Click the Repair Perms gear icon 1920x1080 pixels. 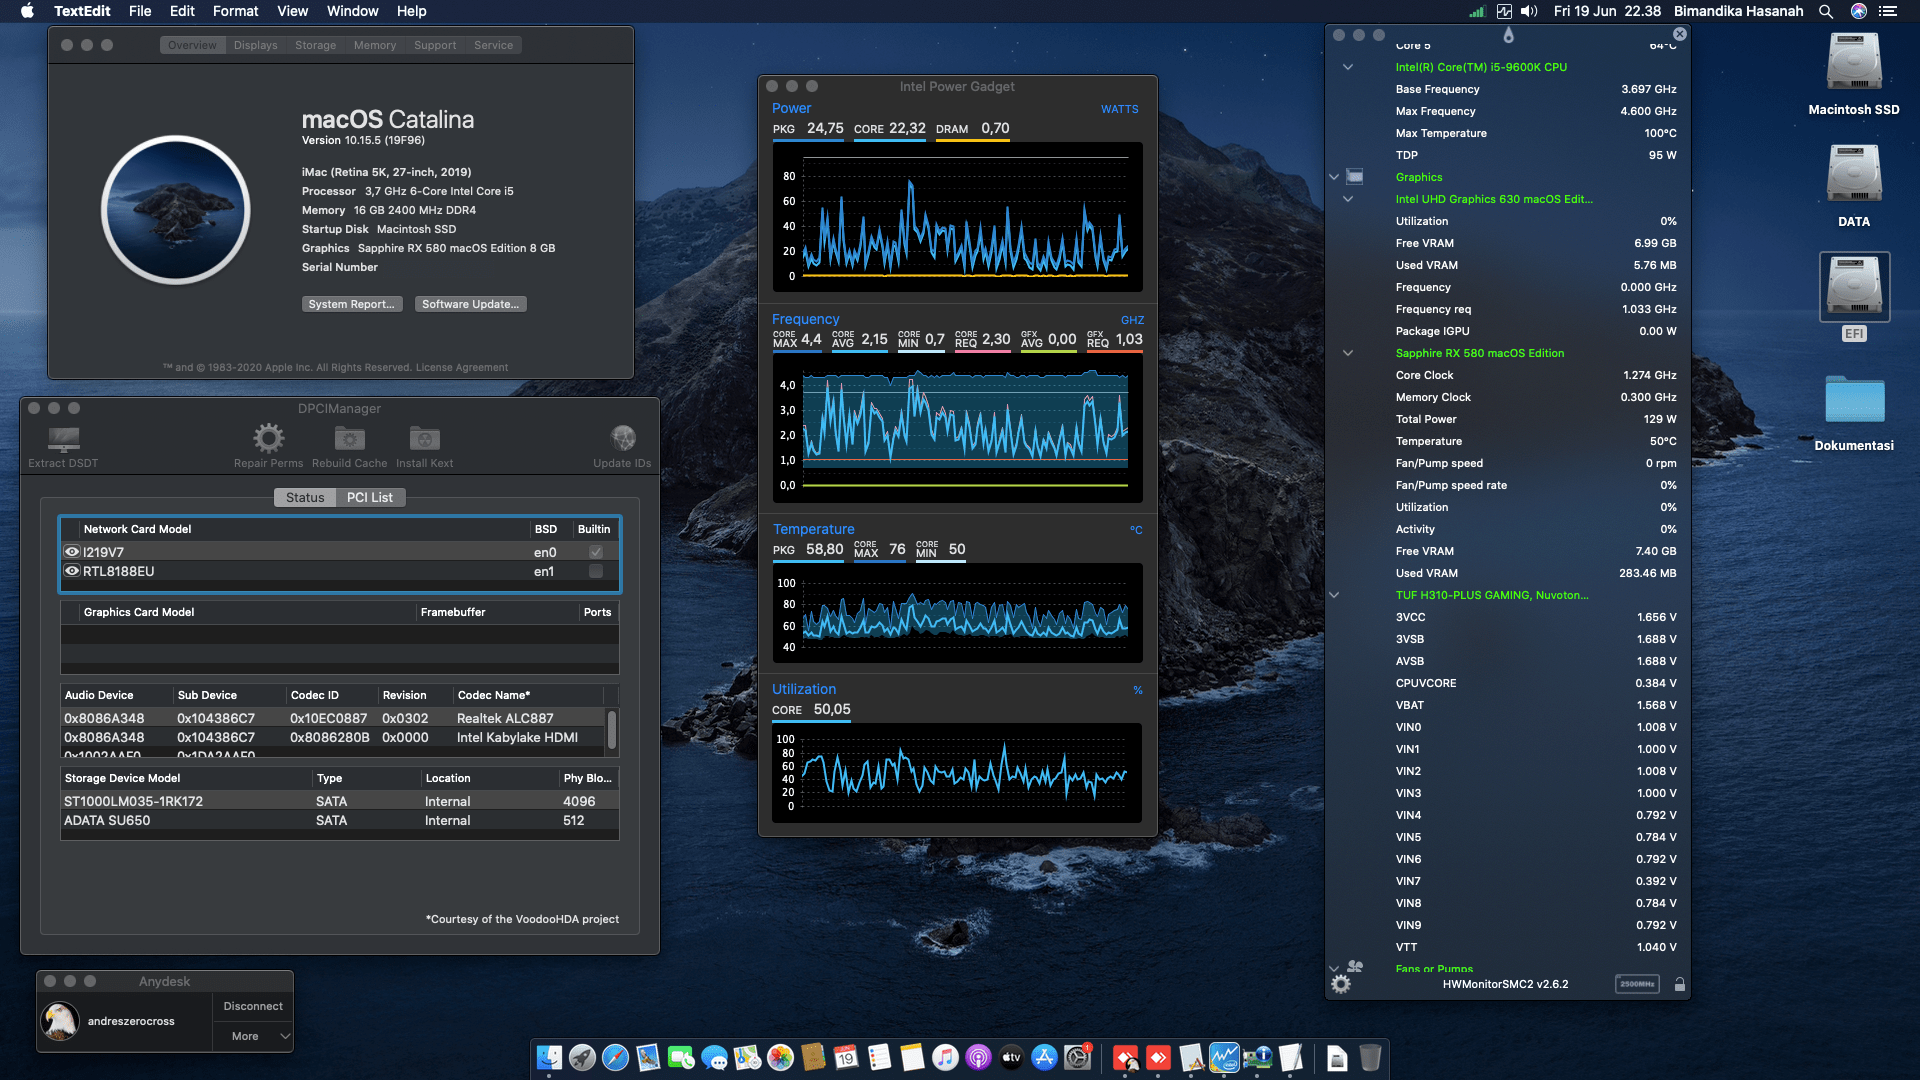(x=268, y=438)
